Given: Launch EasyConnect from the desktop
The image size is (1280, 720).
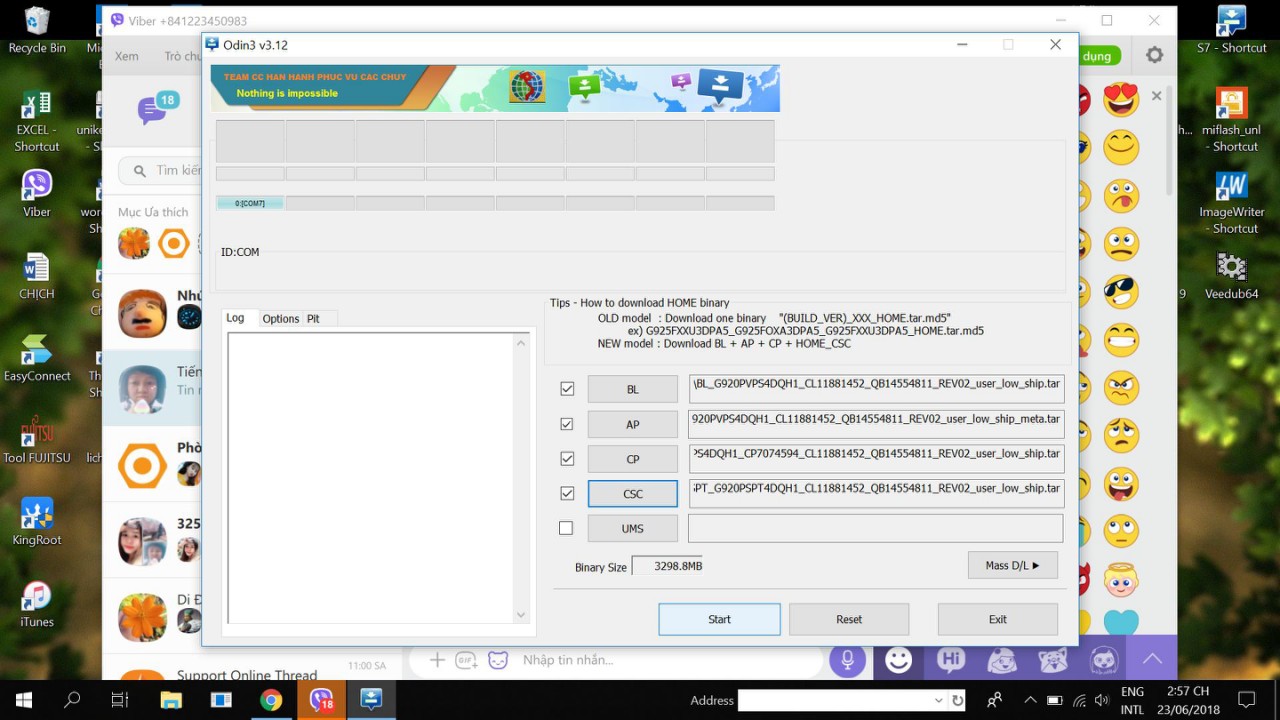Looking at the screenshot, I should [x=37, y=358].
